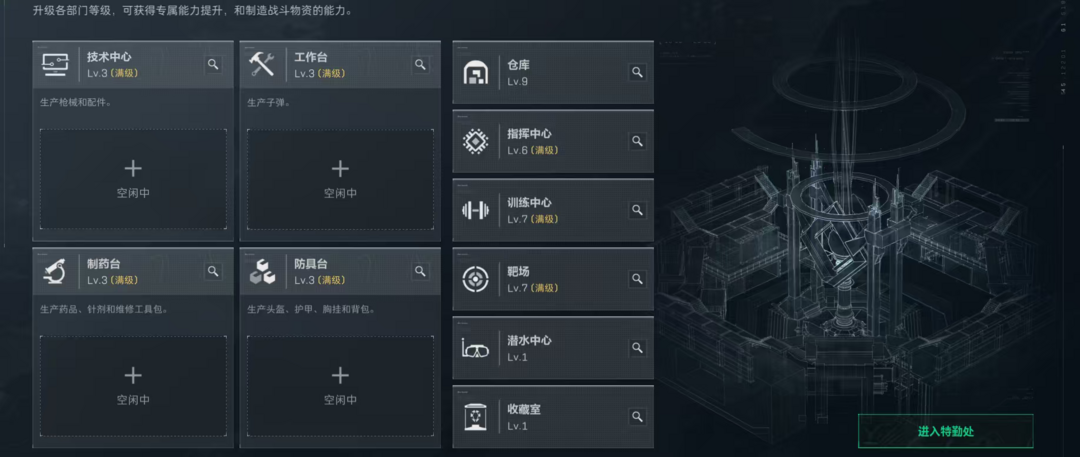Viewport: 1080px width, 457px height.
Task: Click the 进入特勤处 button
Action: (945, 431)
